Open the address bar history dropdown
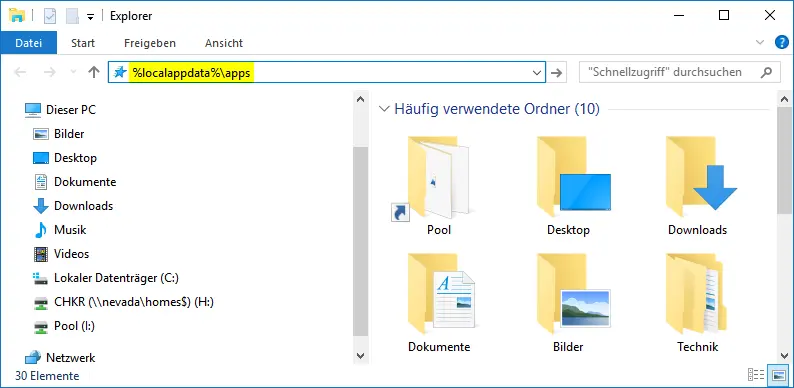Viewport: 794px width, 388px height. pyautogui.click(x=537, y=73)
